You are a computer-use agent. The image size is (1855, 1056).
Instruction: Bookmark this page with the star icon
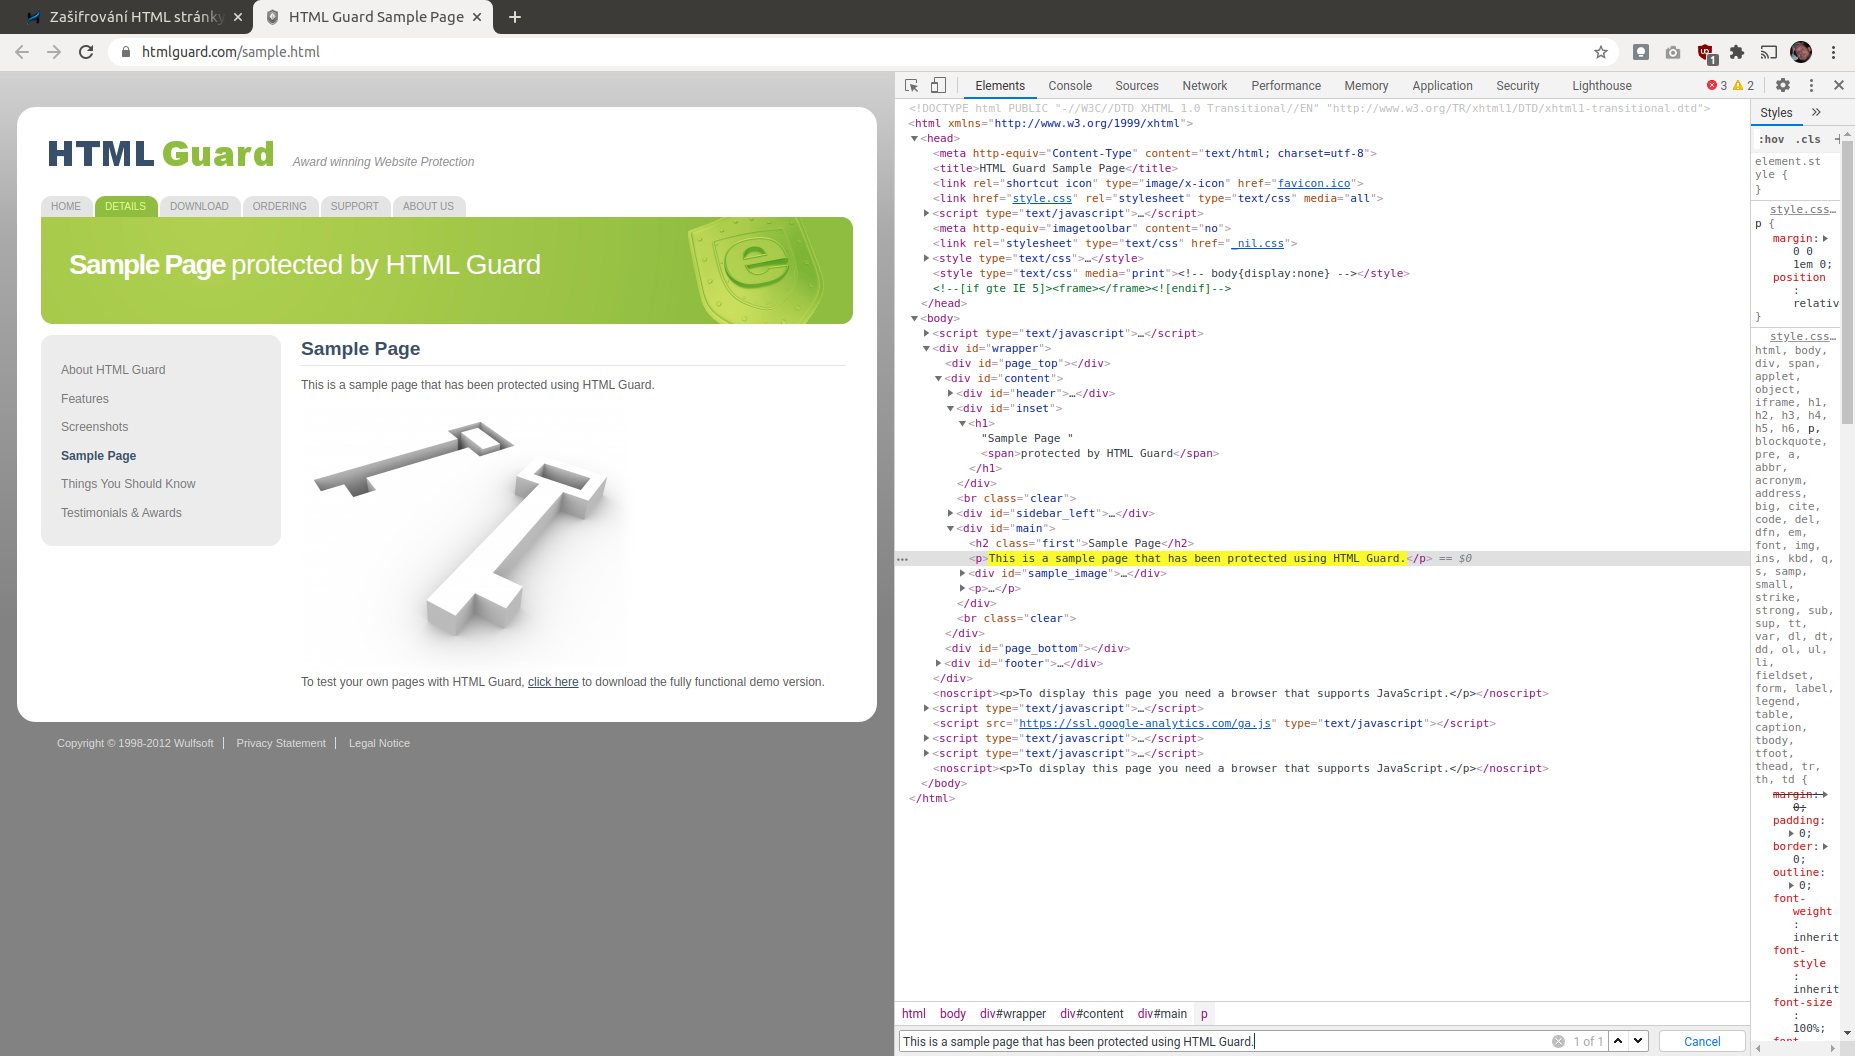coord(1601,52)
